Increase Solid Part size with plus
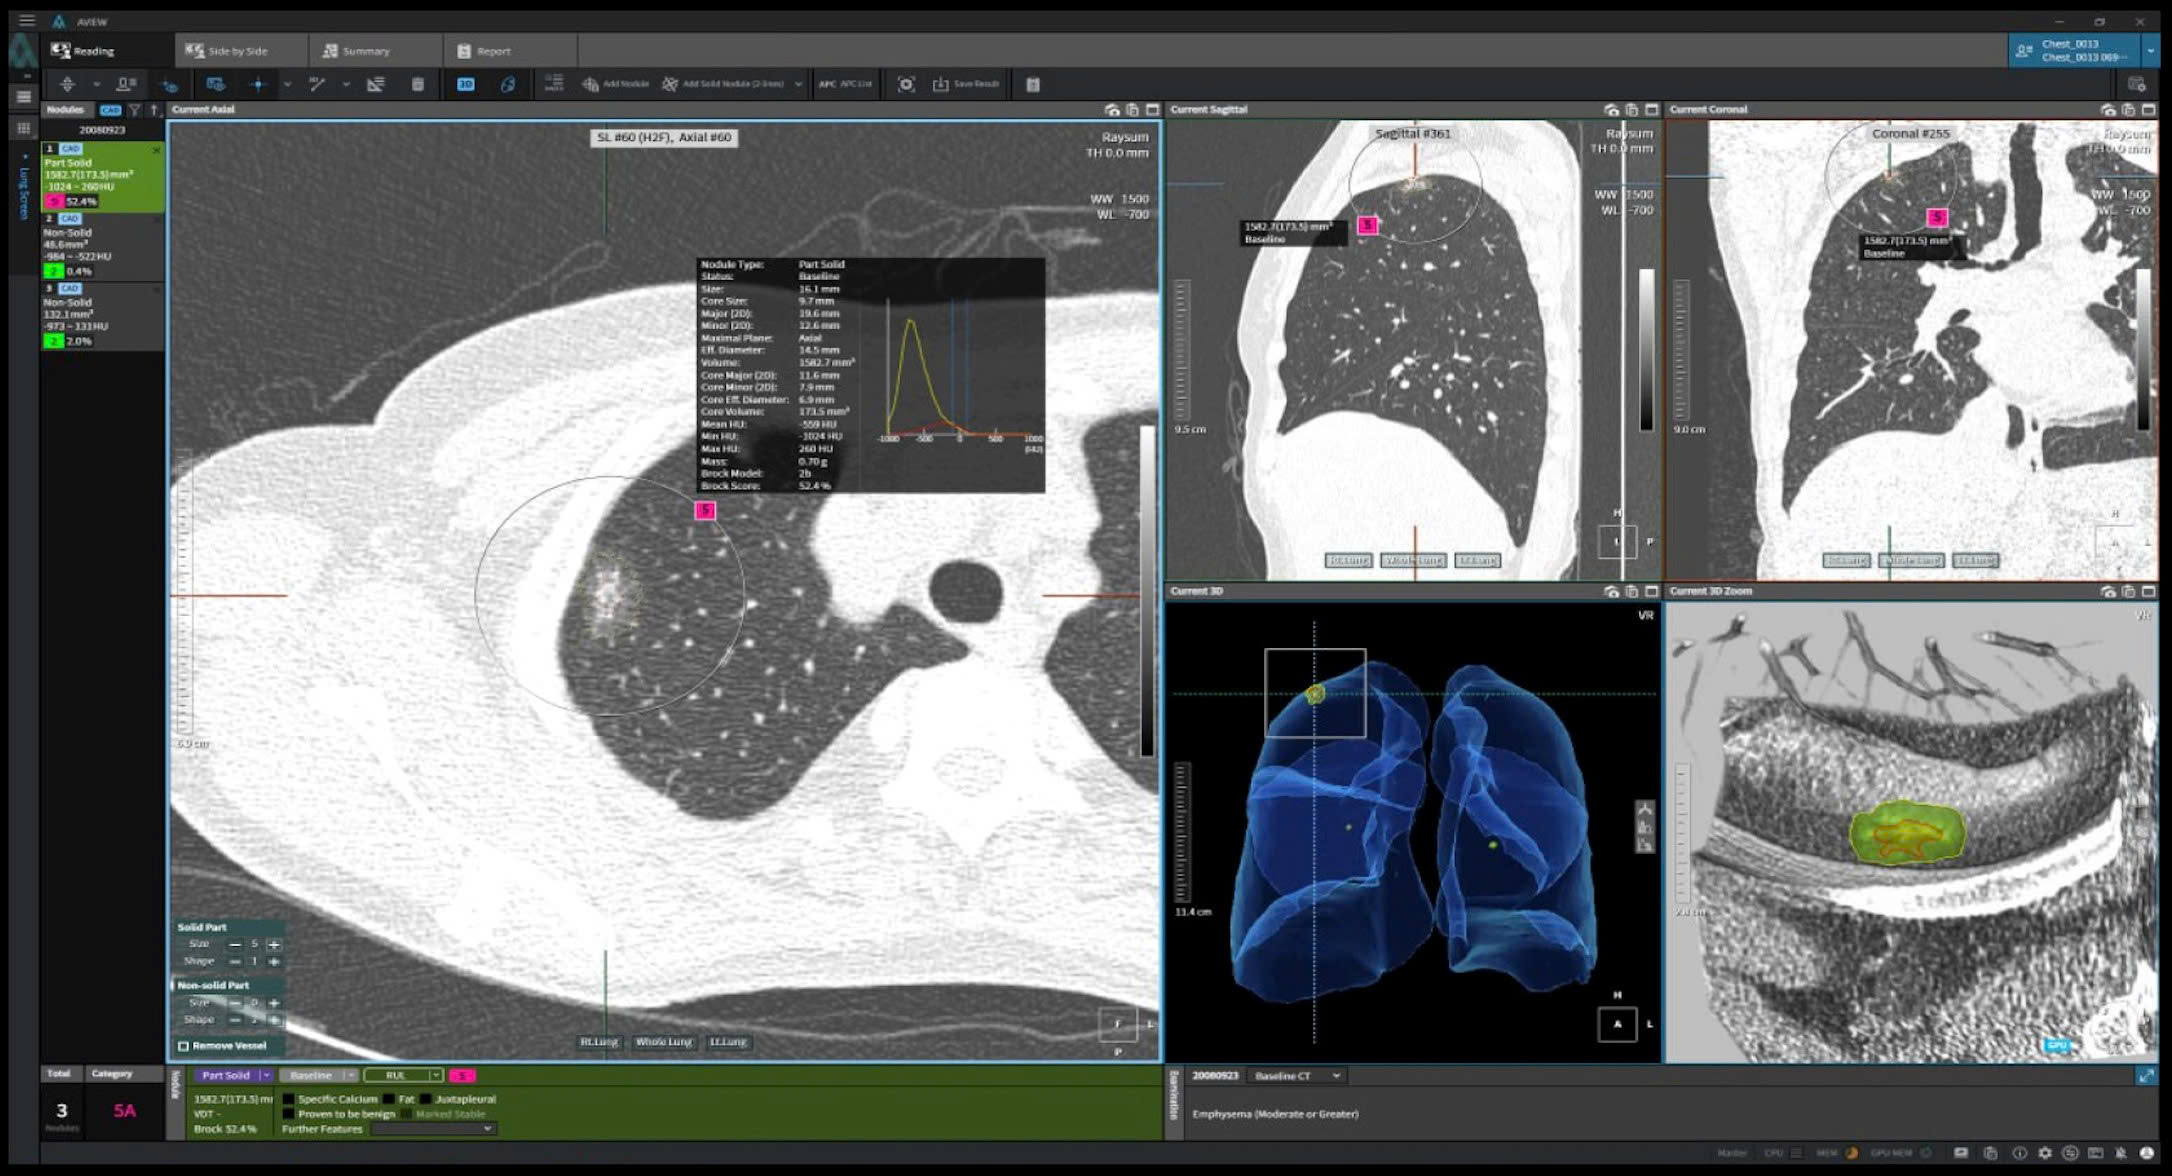Screen dimensions: 2172x1176 point(274,944)
